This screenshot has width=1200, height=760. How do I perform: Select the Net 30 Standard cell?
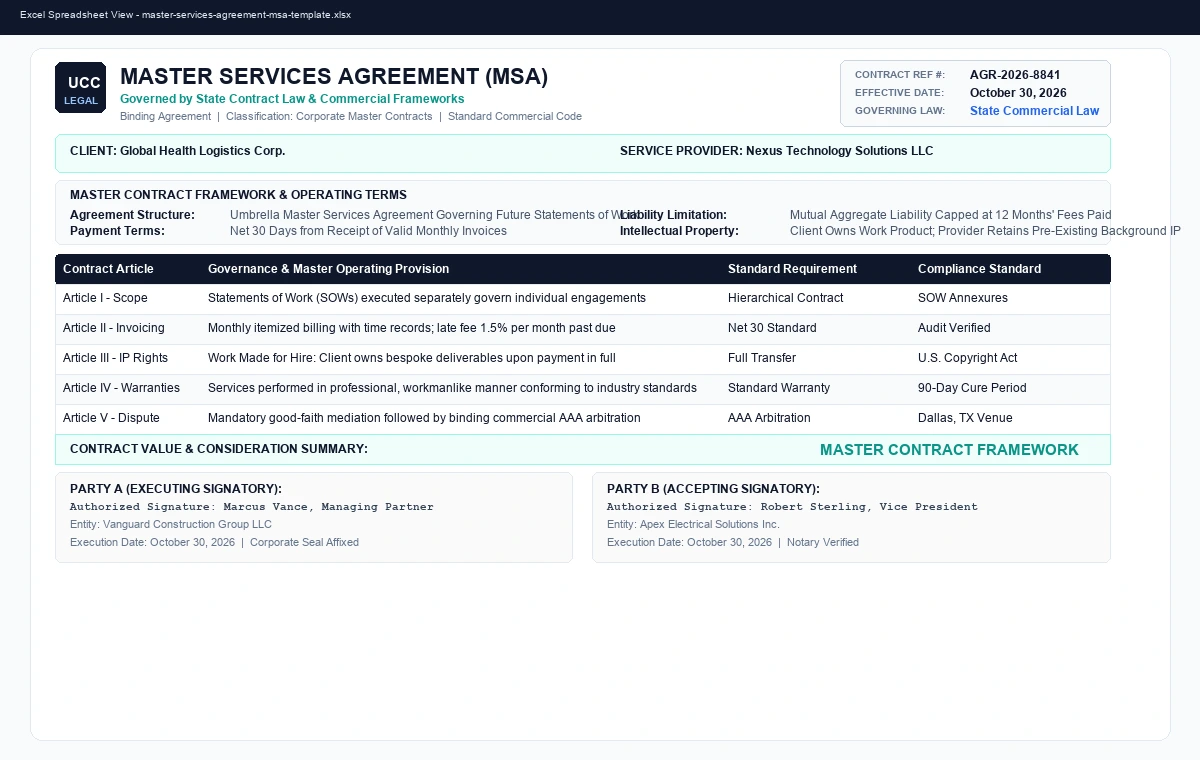point(772,328)
